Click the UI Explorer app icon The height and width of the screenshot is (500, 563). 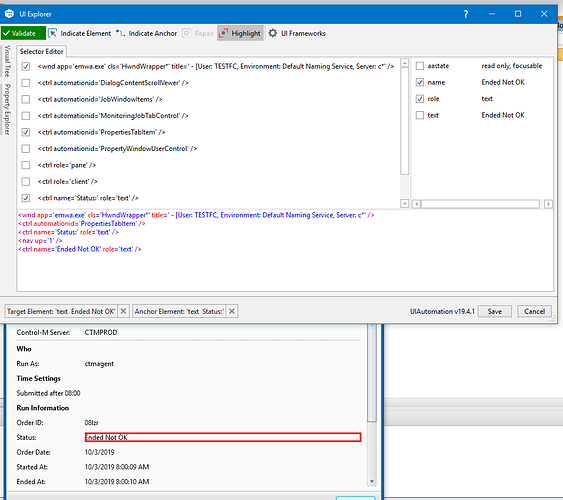(9, 14)
